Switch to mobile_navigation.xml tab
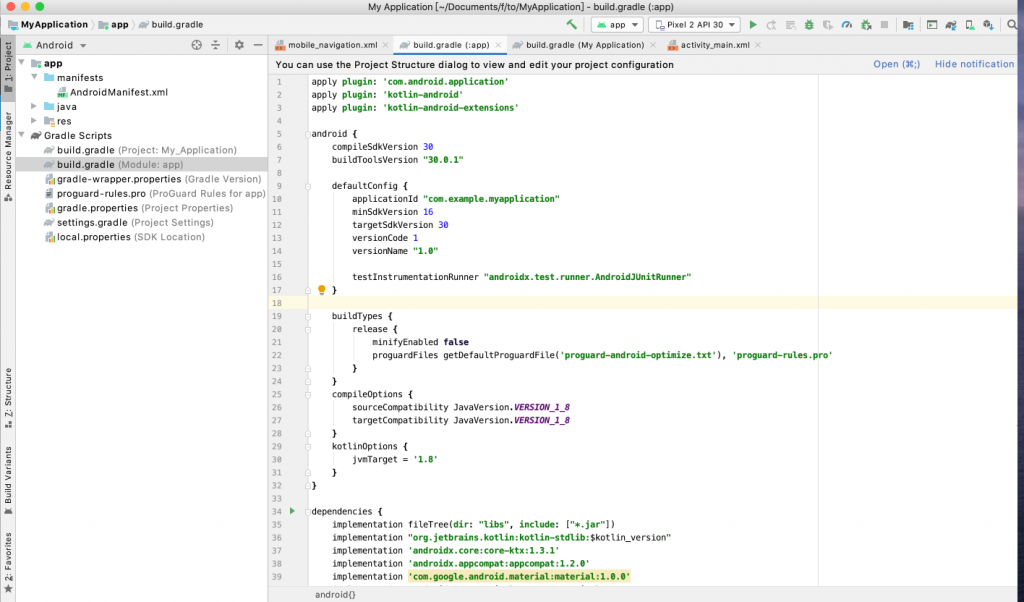The width and height of the screenshot is (1024, 602). click(x=332, y=45)
